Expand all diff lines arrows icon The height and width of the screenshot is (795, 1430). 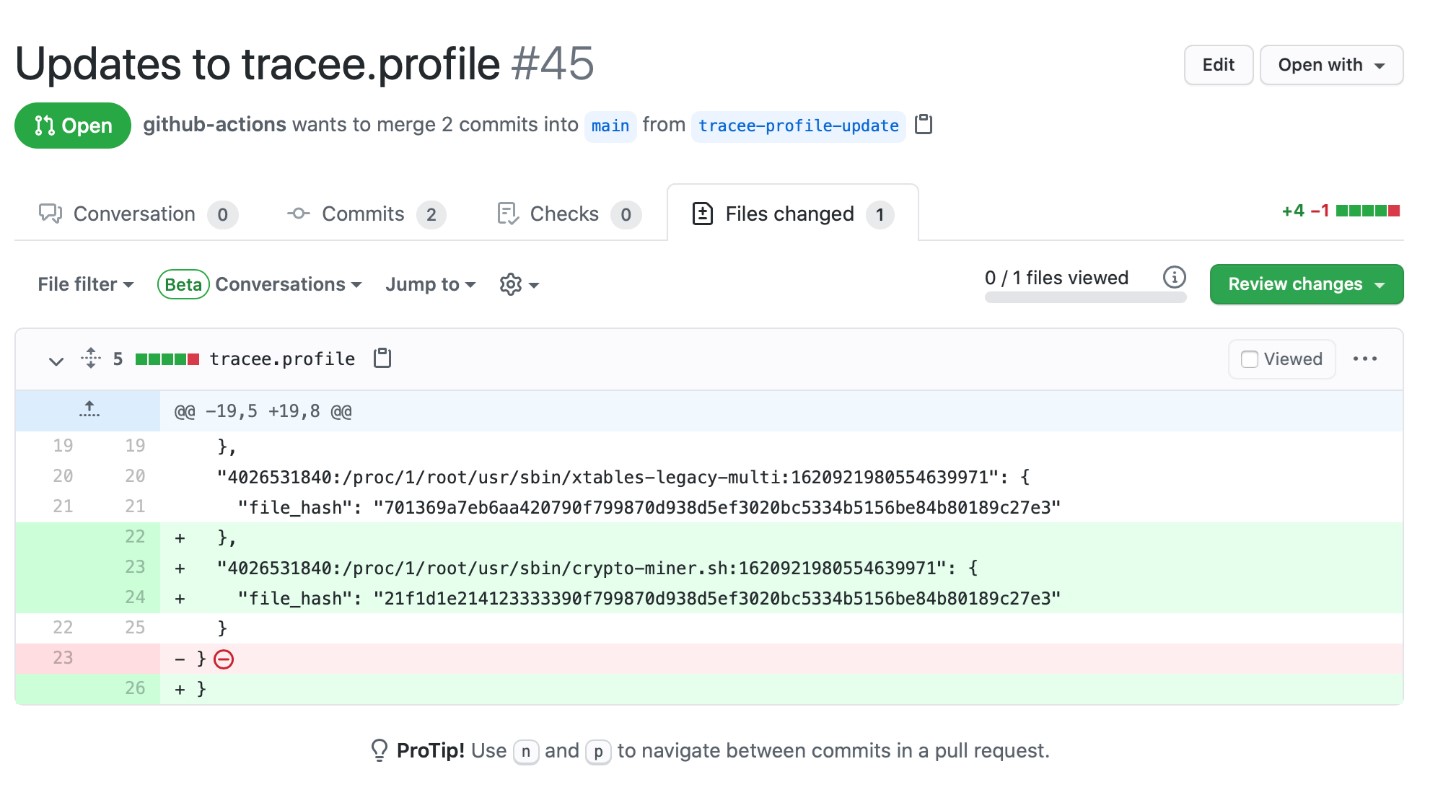[x=90, y=358]
